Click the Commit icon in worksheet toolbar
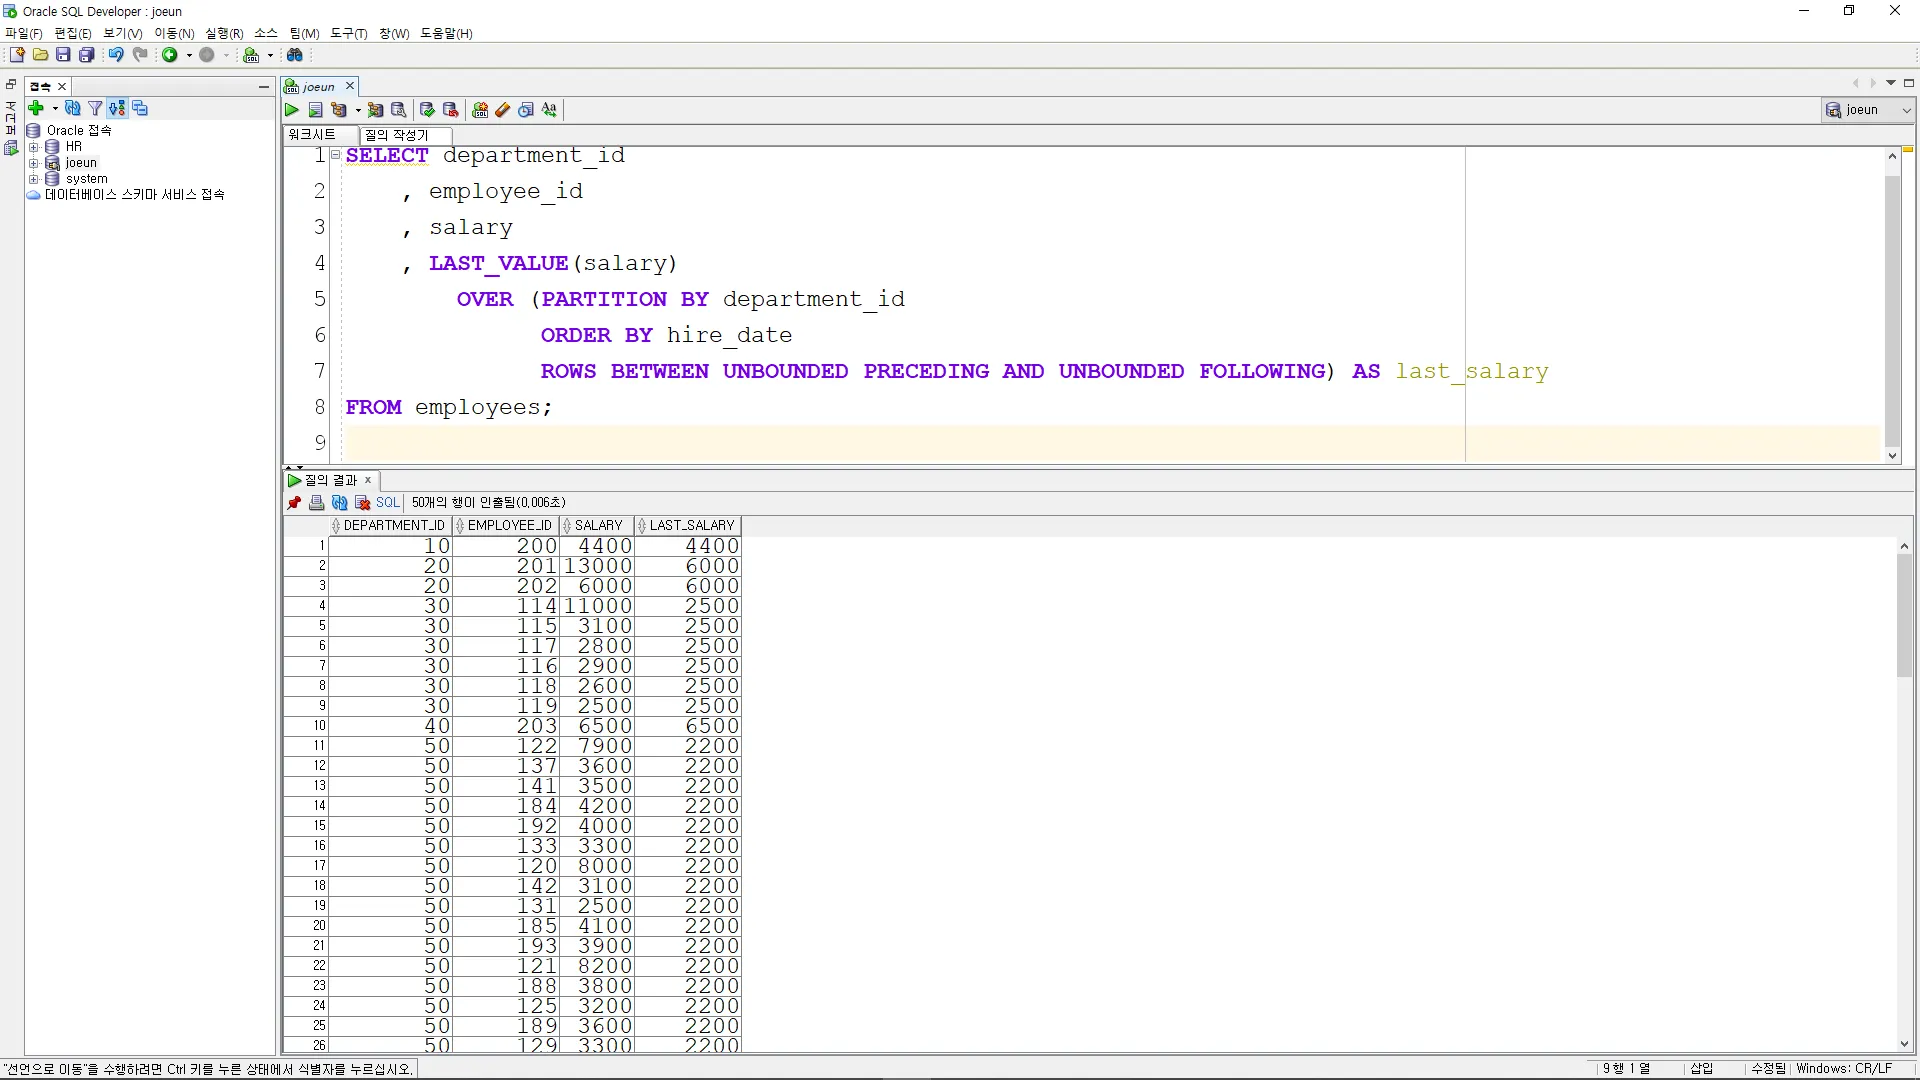The width and height of the screenshot is (1920, 1080). 427,110
